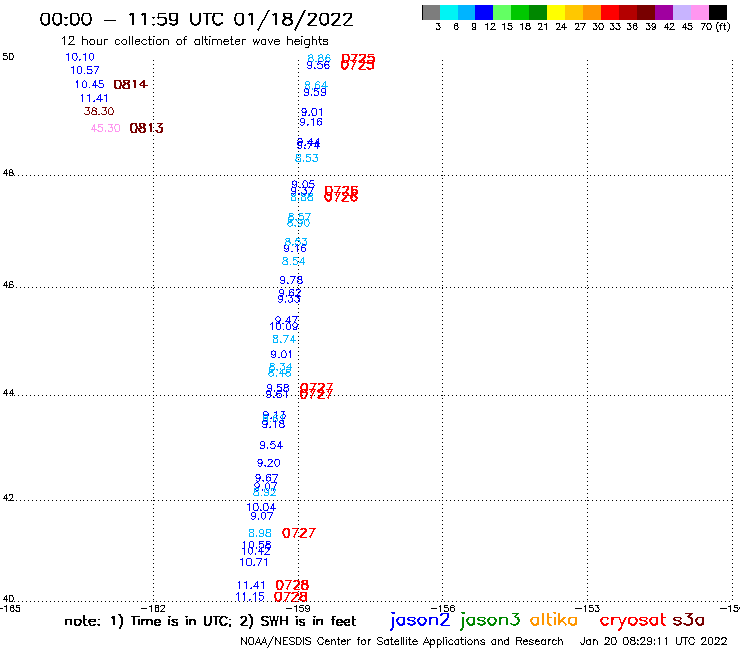Select the 'Jan 20 08:29:11 UTC 2022' timestamp
This screenshot has height=650, width=740.
654,641
